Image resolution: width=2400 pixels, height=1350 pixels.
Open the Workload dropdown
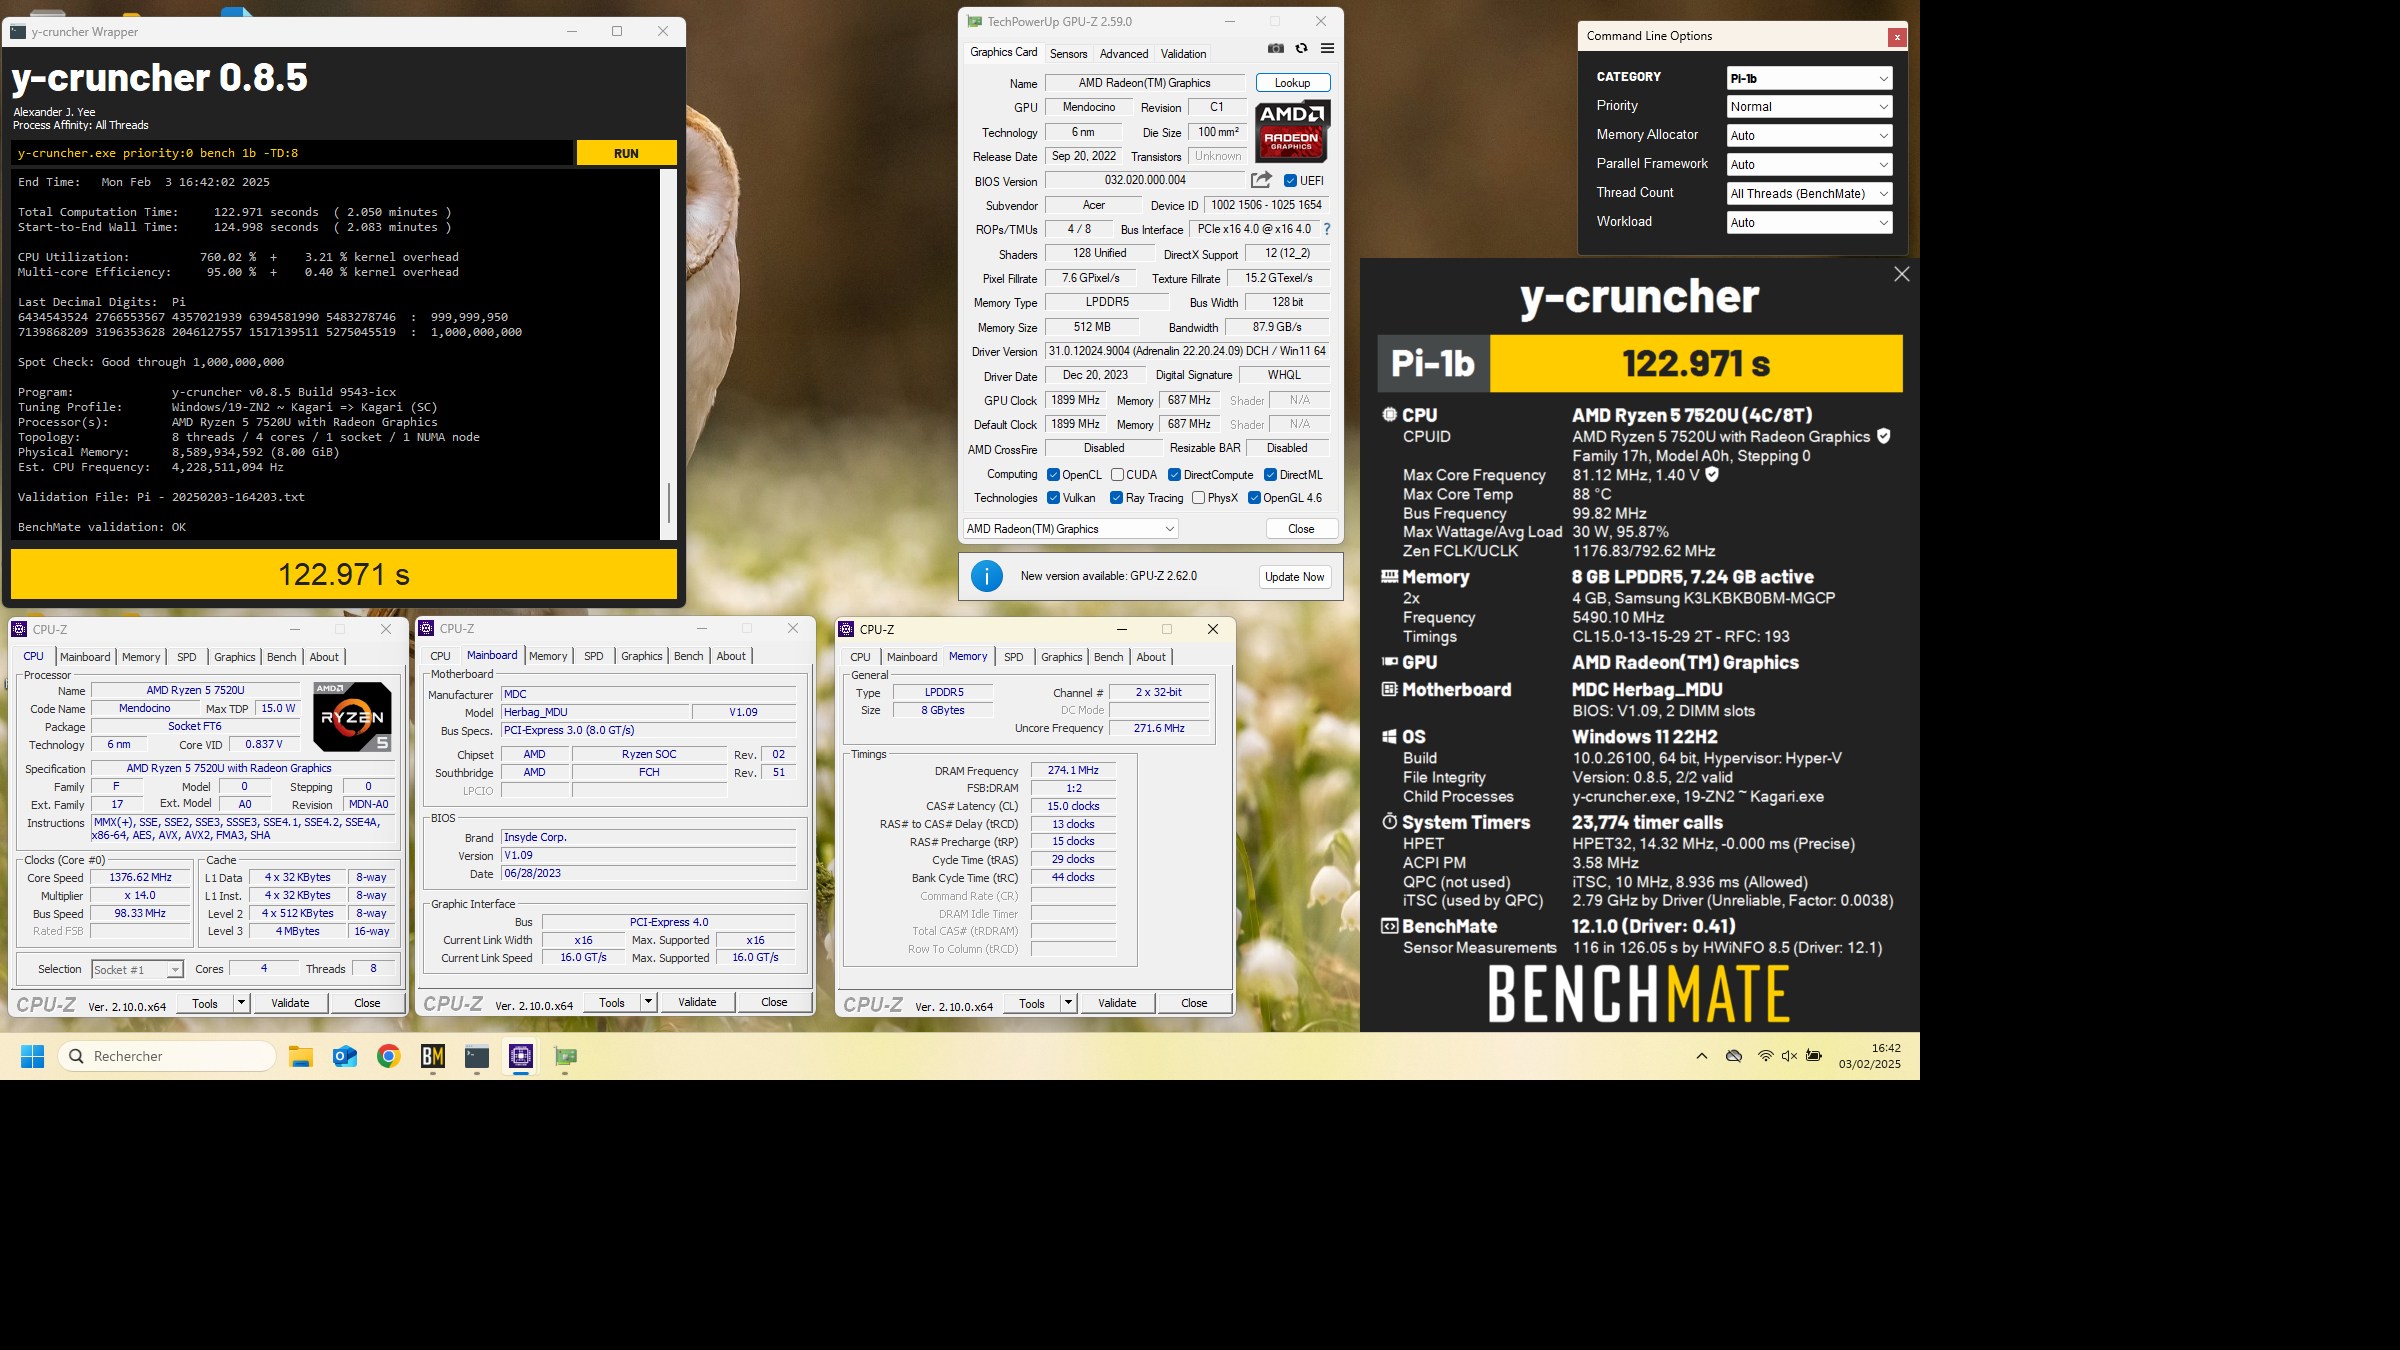click(1809, 223)
